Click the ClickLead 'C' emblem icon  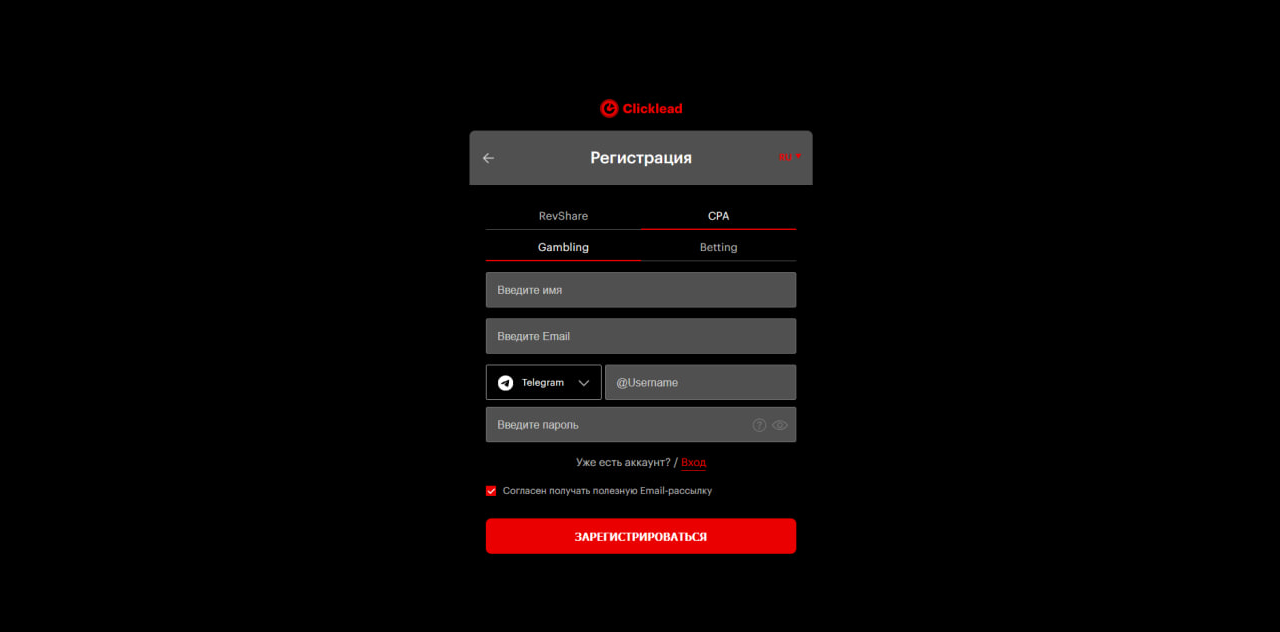pyautogui.click(x=609, y=108)
